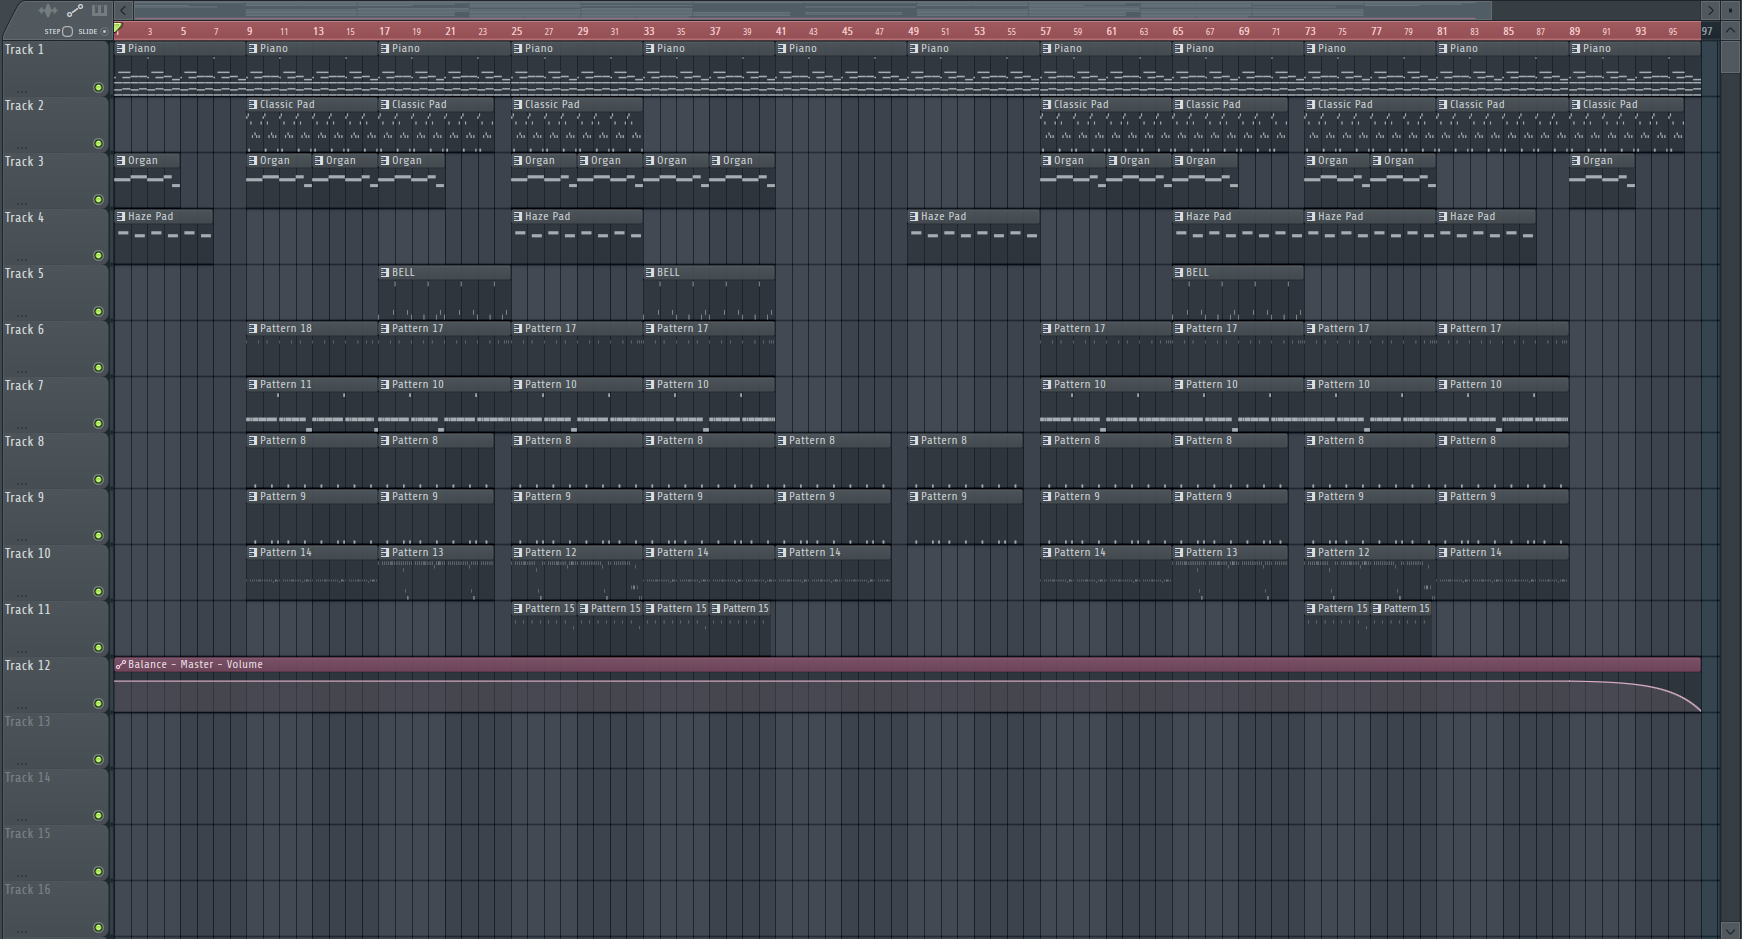This screenshot has height=939, width=1742.
Task: Click the vertical scrollbar up arrow
Action: tap(1731, 30)
